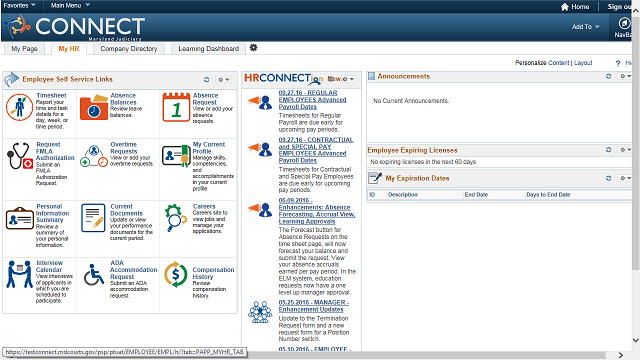Open the Interview Calendar people icon
Screen dimensions: 640x360
pos(19,274)
